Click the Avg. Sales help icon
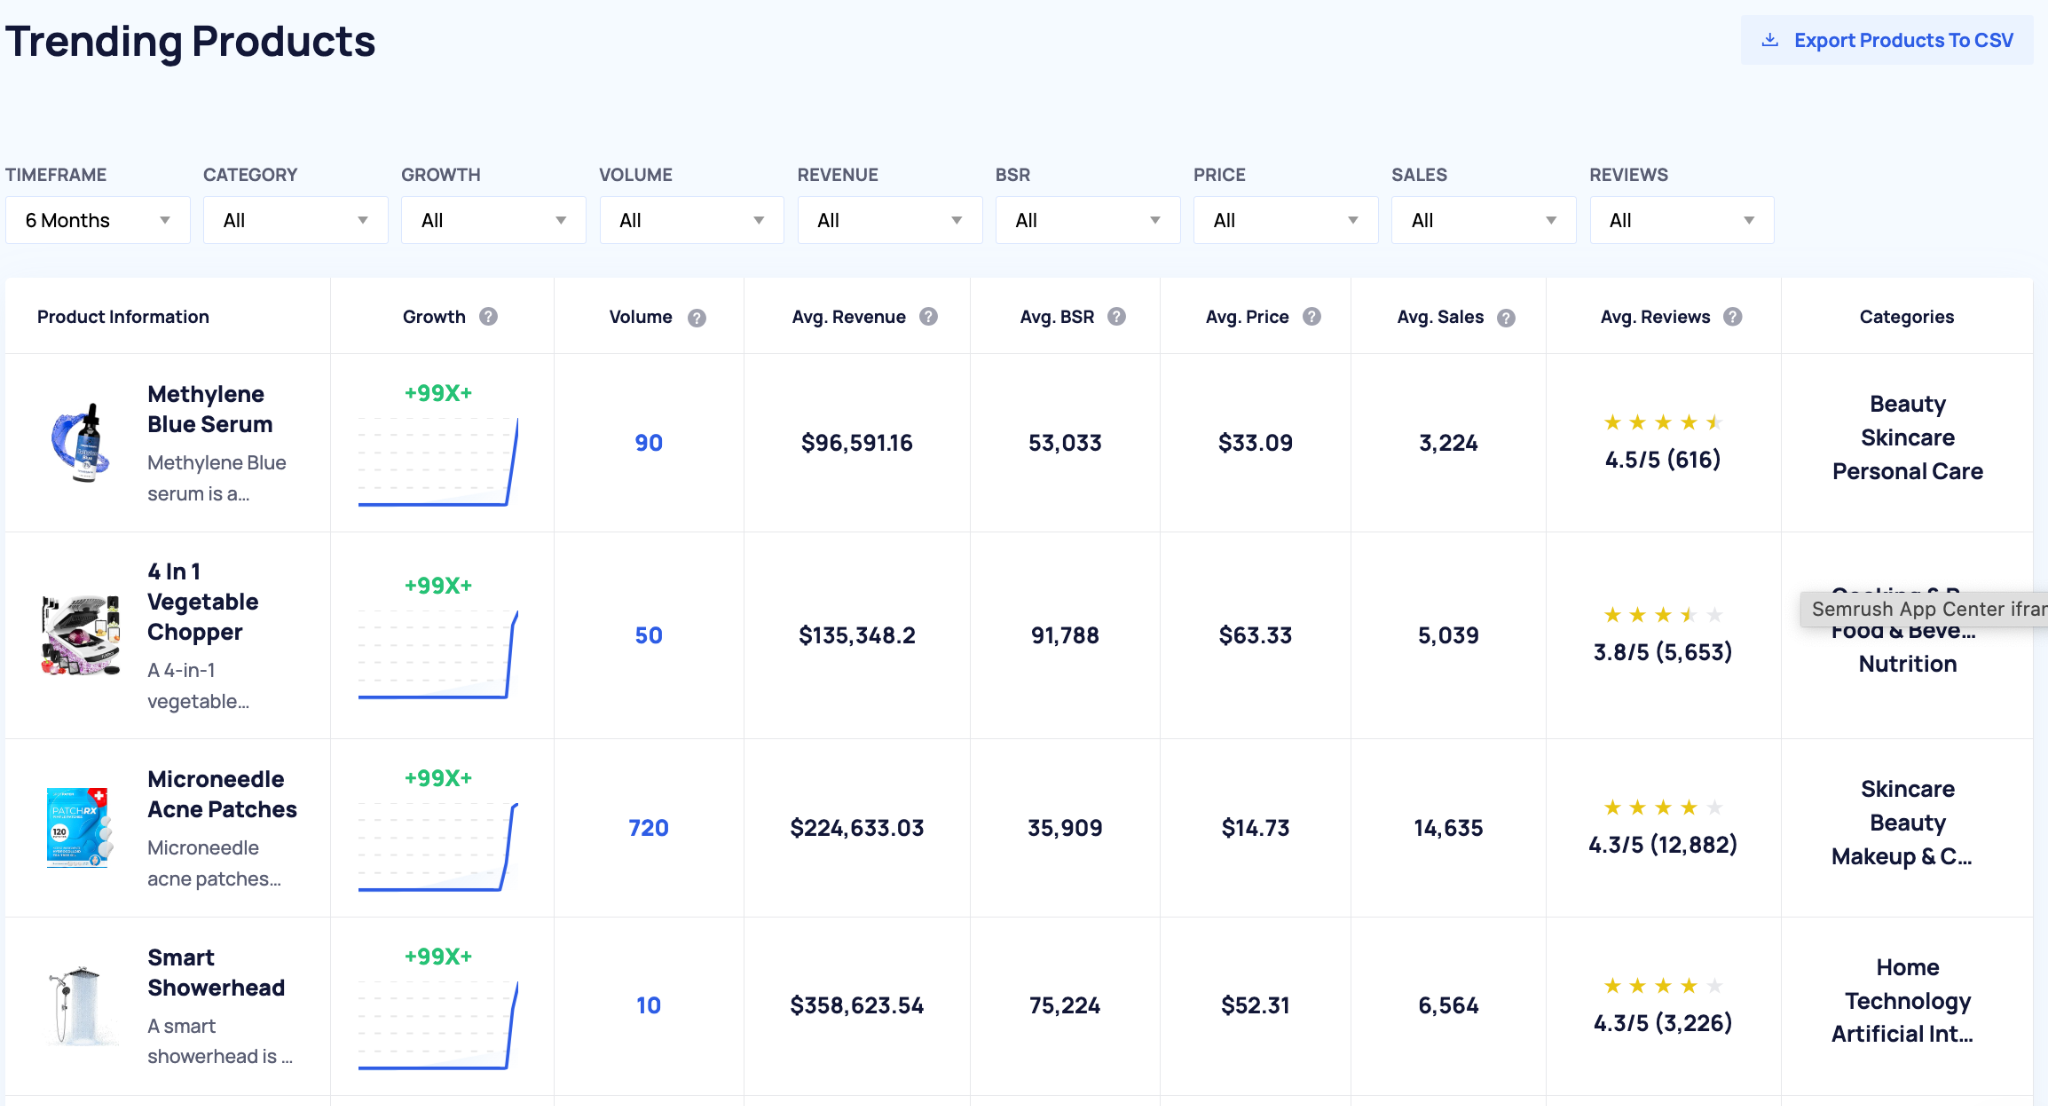Screen dimensions: 2048x1106 1506,318
